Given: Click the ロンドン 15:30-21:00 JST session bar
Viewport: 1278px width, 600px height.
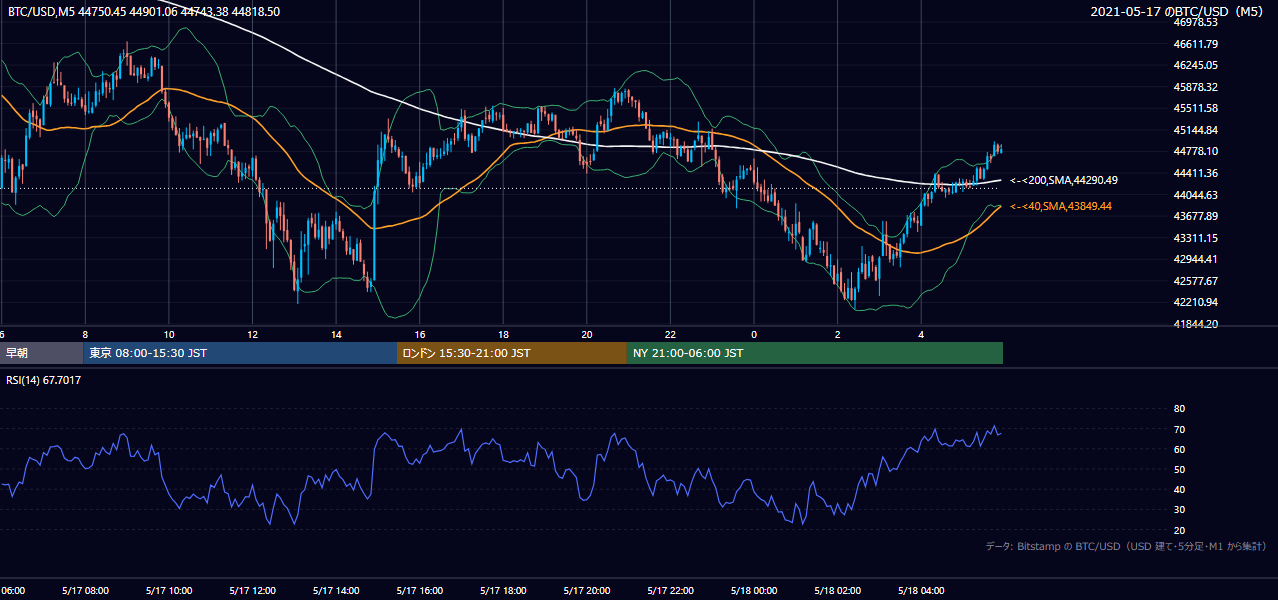Looking at the screenshot, I should pyautogui.click(x=512, y=353).
